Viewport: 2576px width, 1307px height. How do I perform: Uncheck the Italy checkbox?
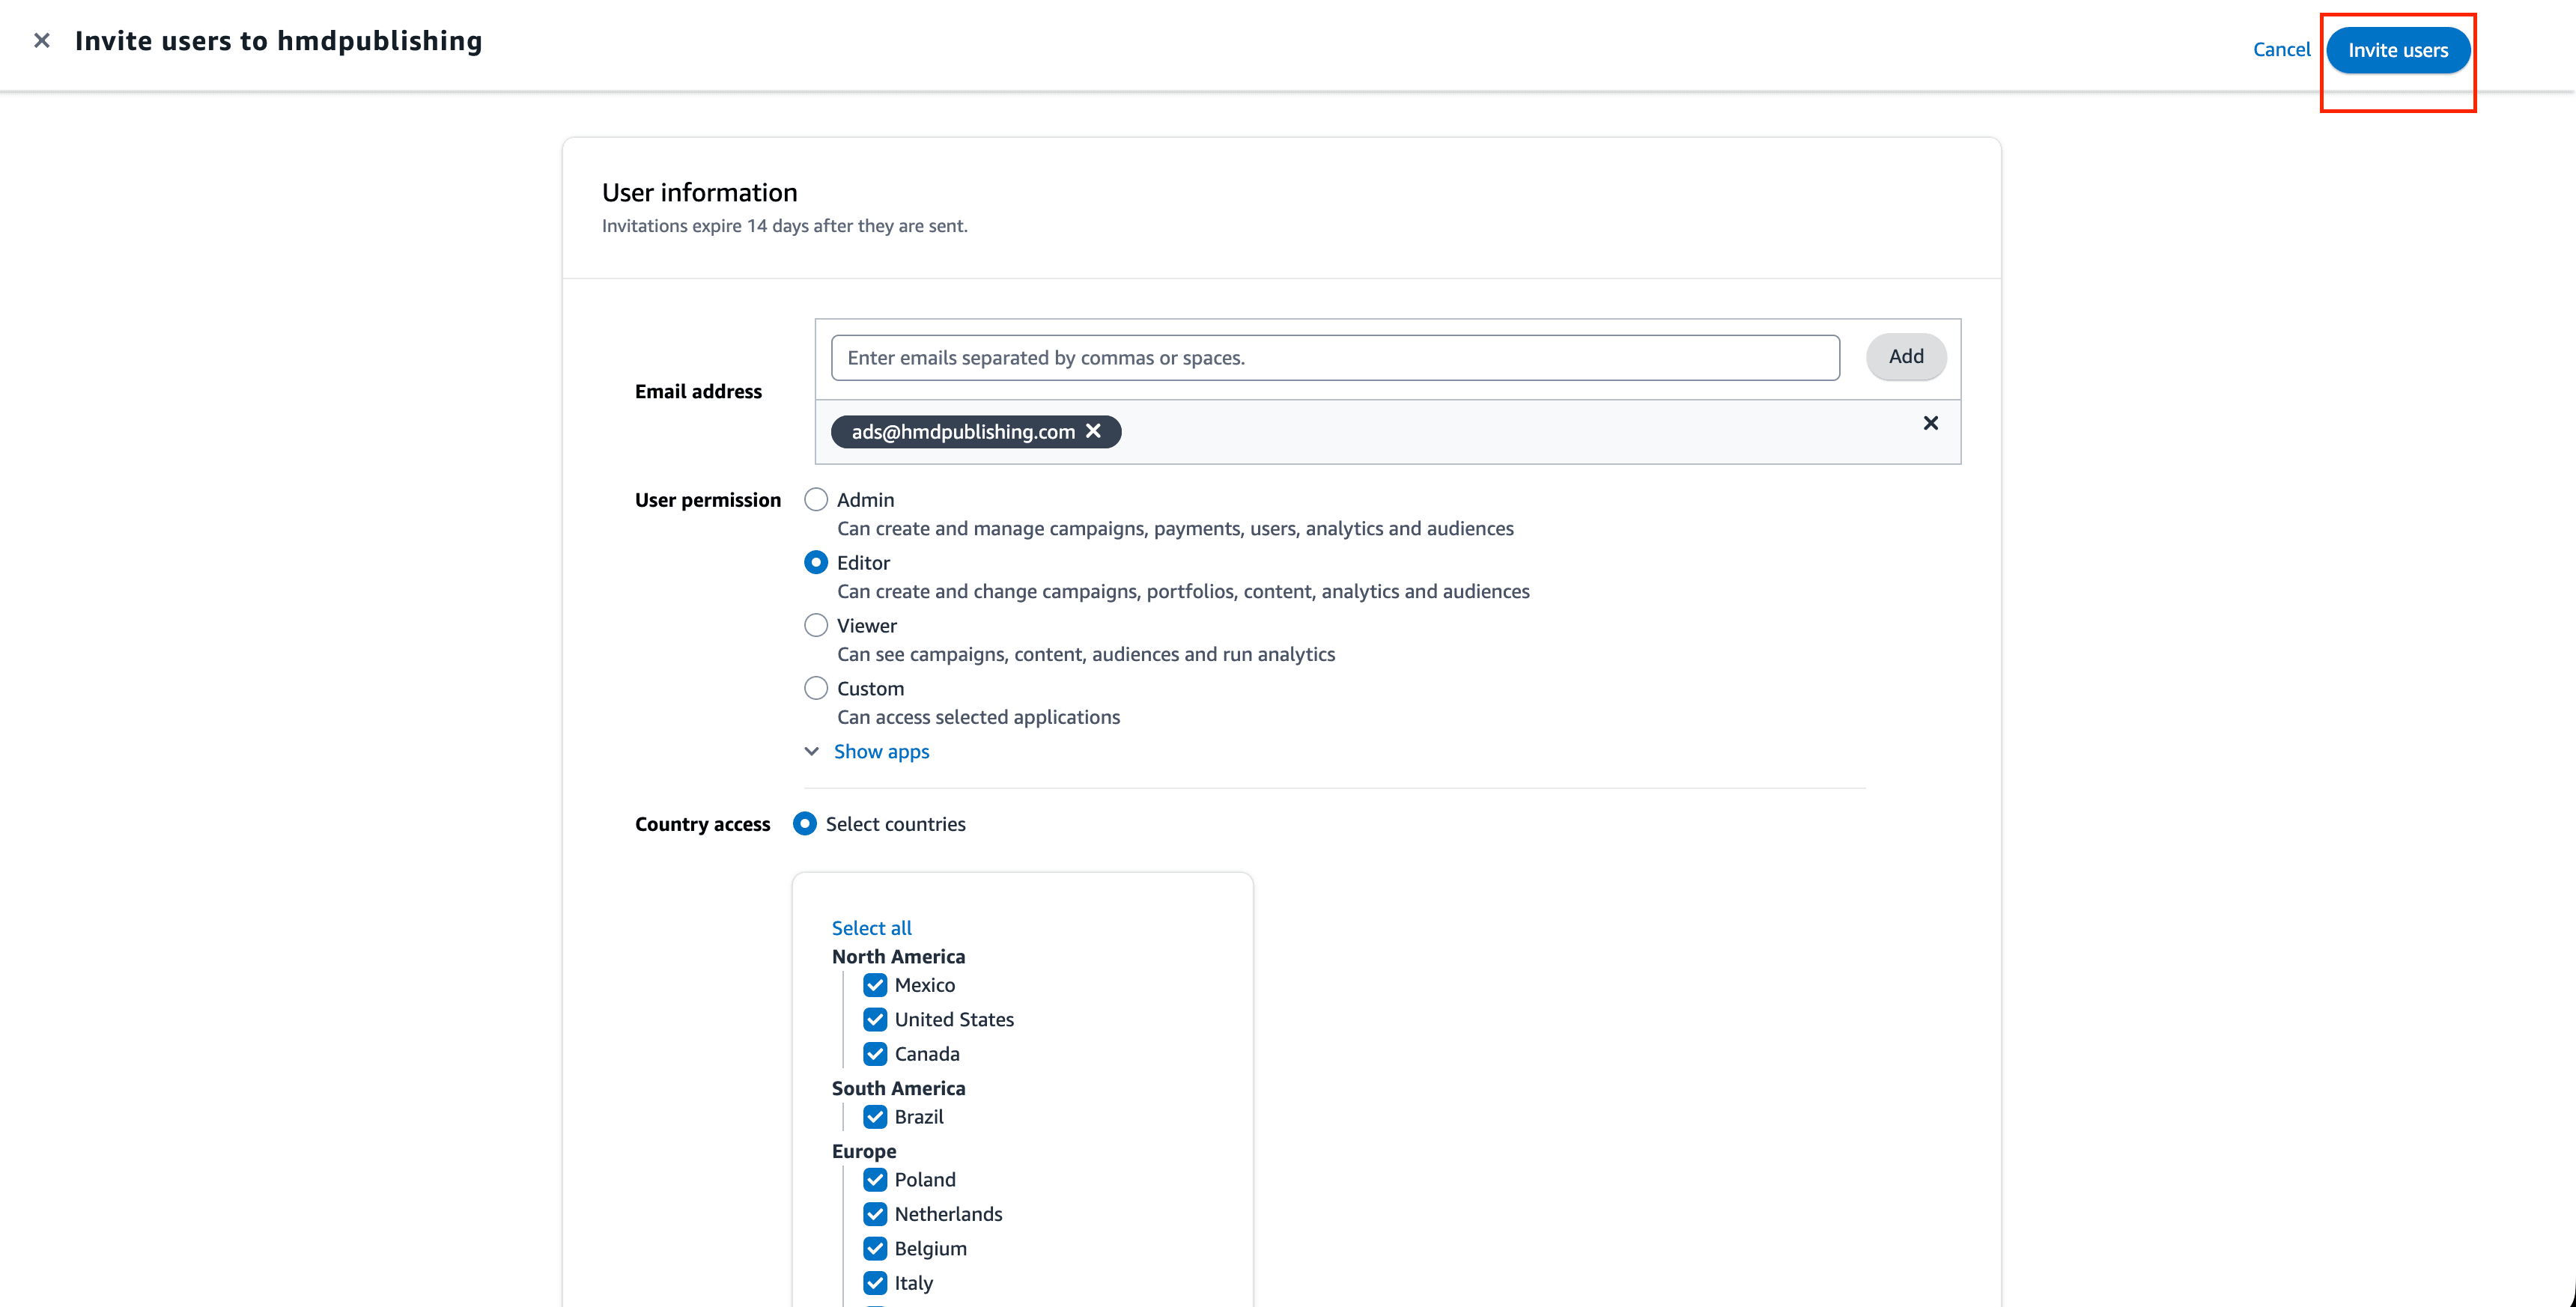tap(875, 1282)
